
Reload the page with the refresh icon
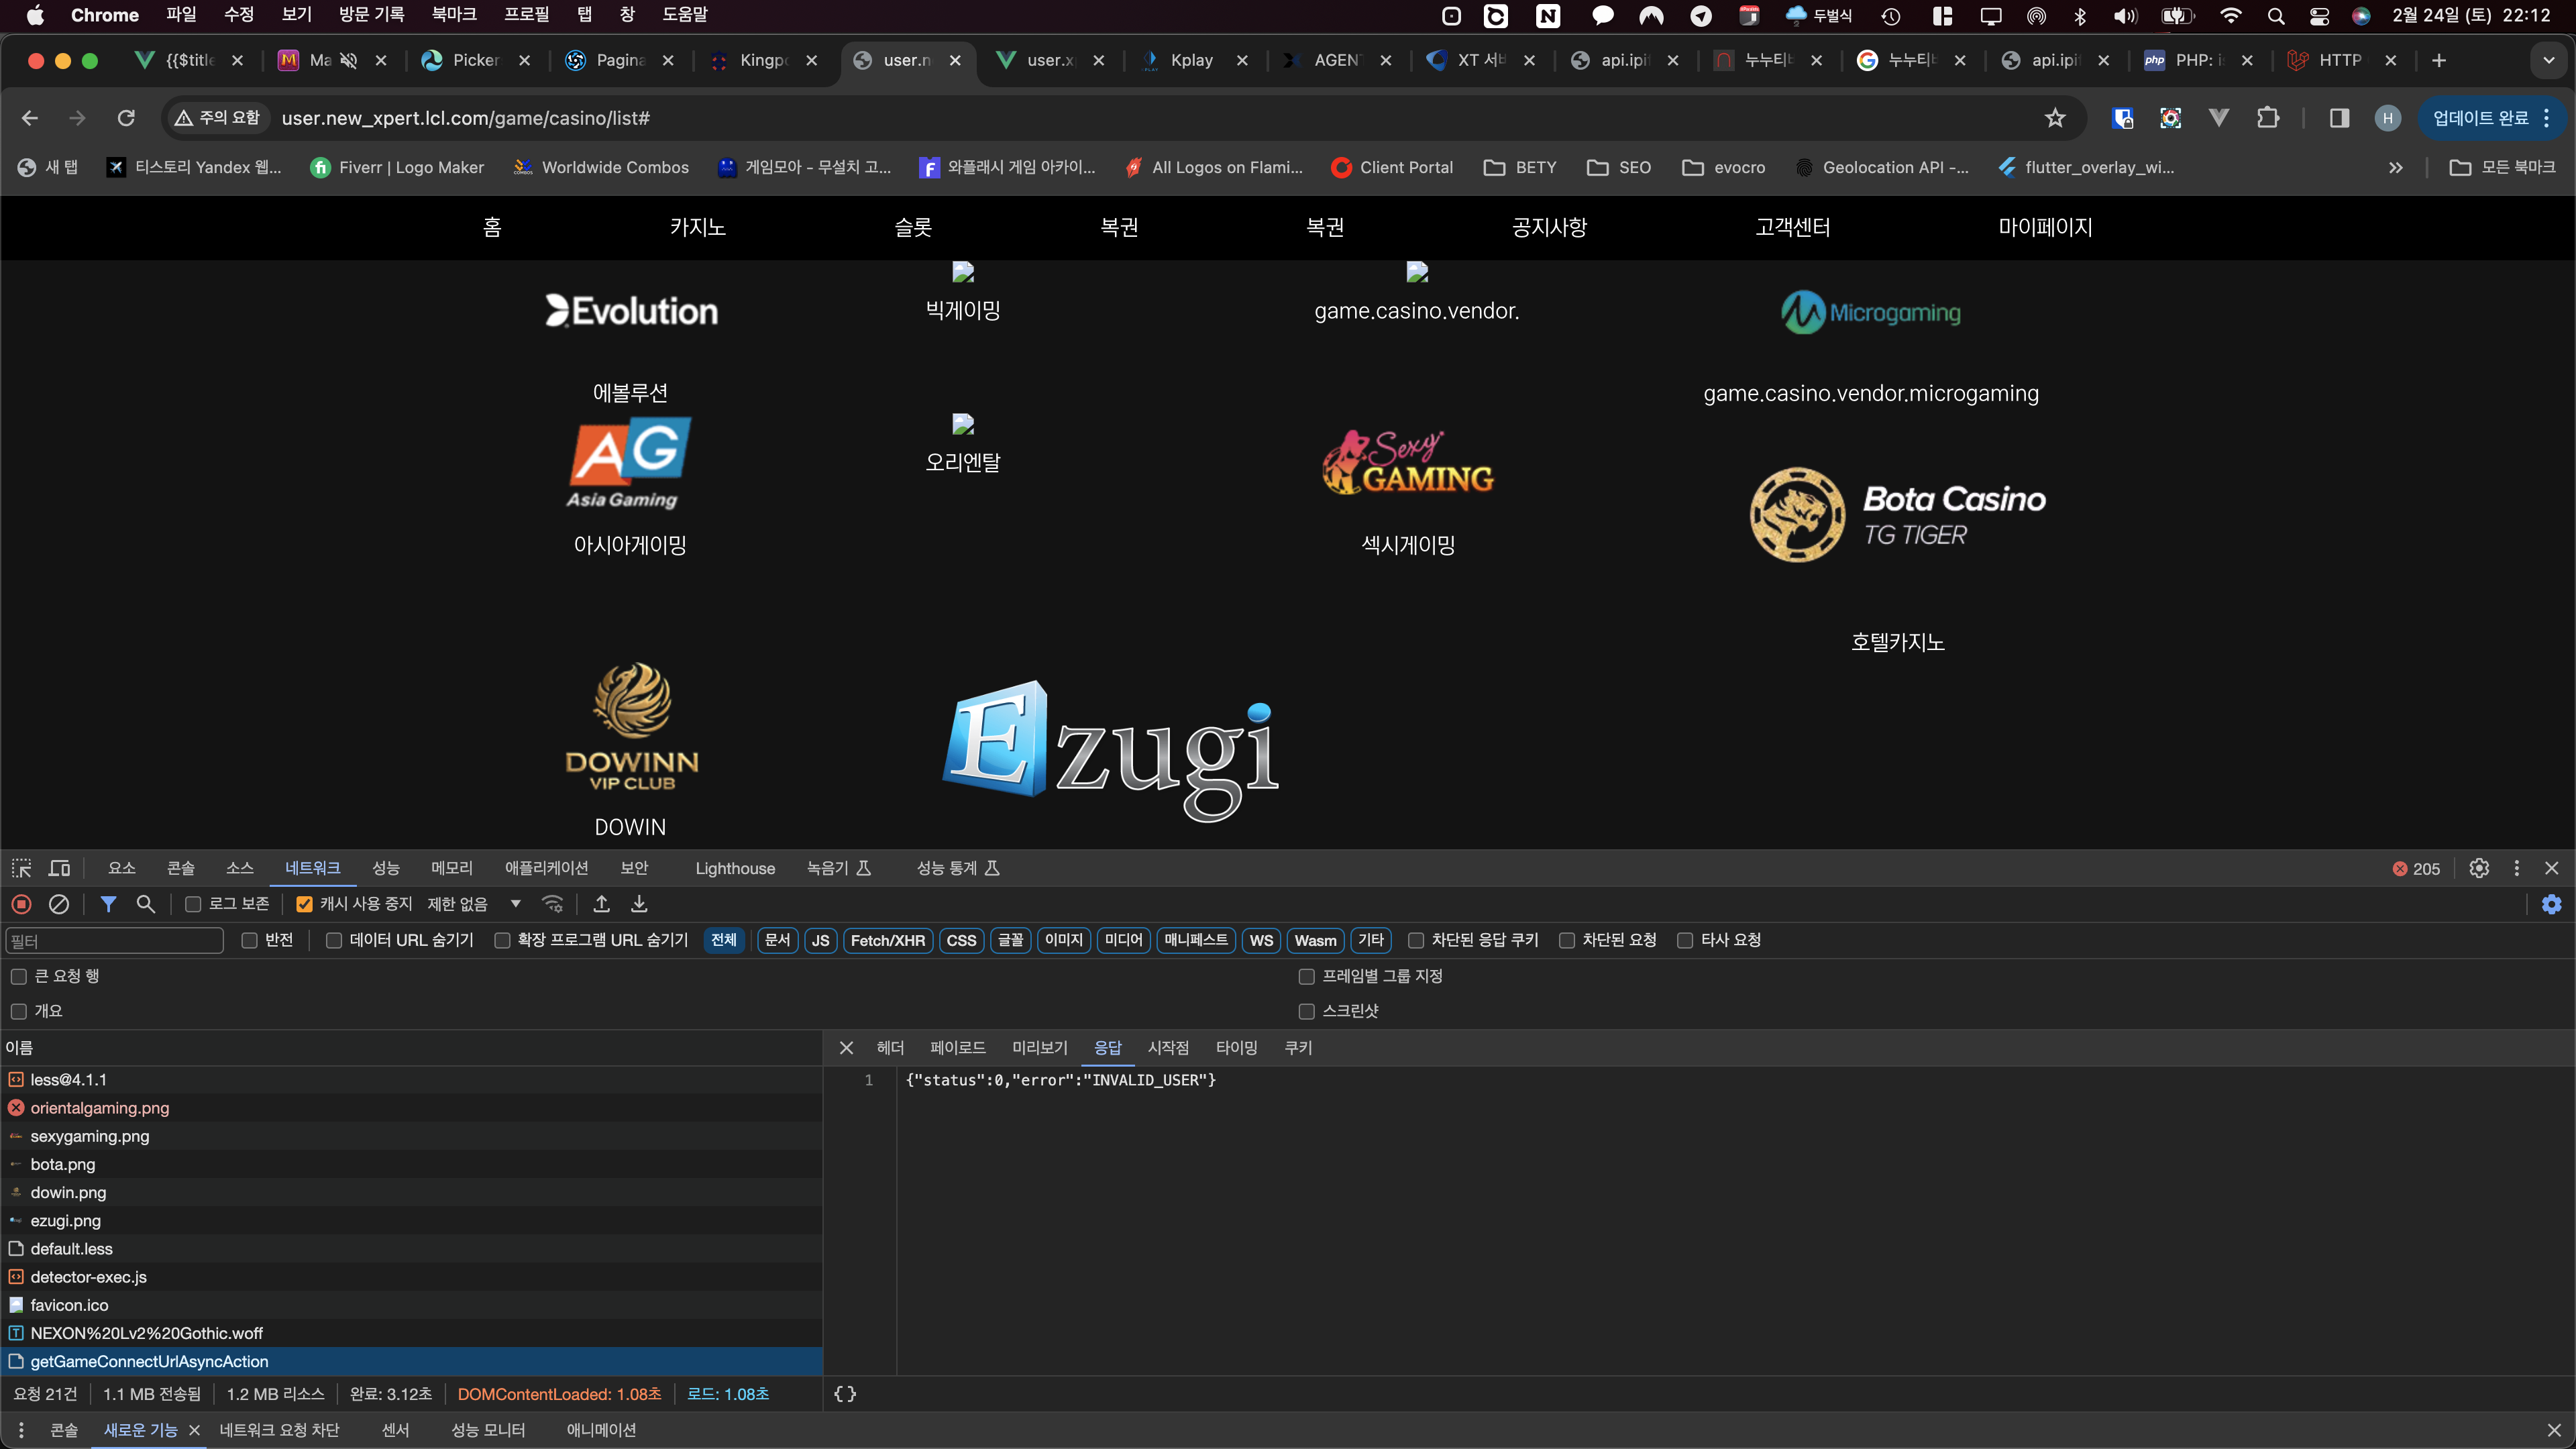click(126, 118)
